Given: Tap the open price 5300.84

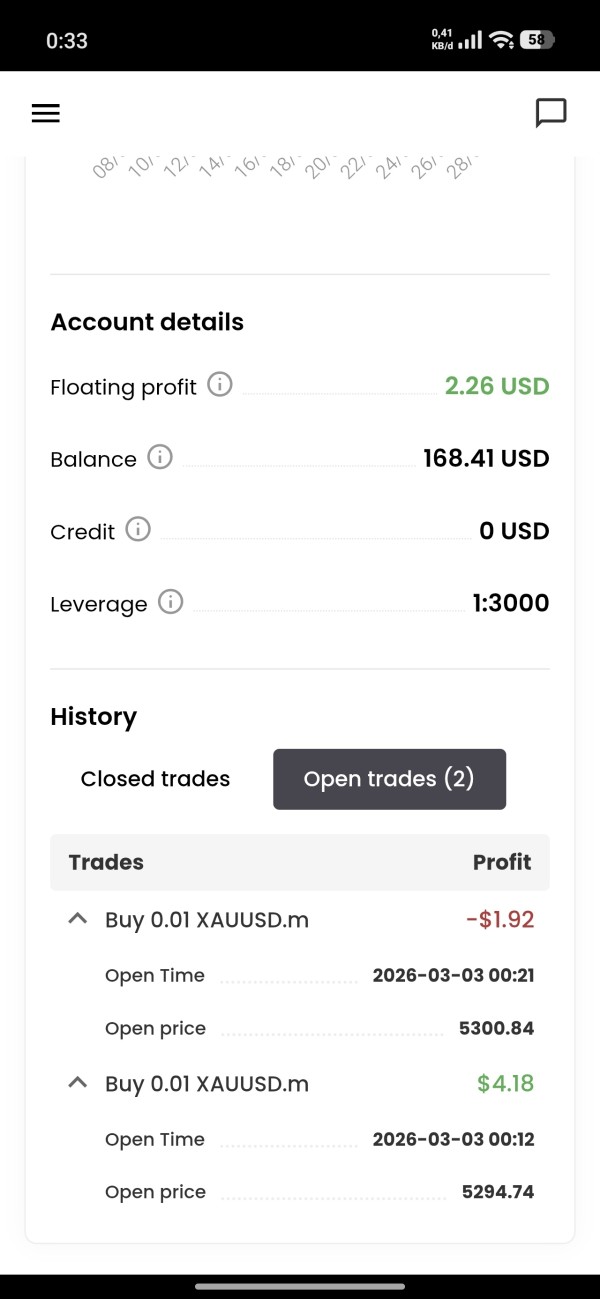Looking at the screenshot, I should (496, 1028).
